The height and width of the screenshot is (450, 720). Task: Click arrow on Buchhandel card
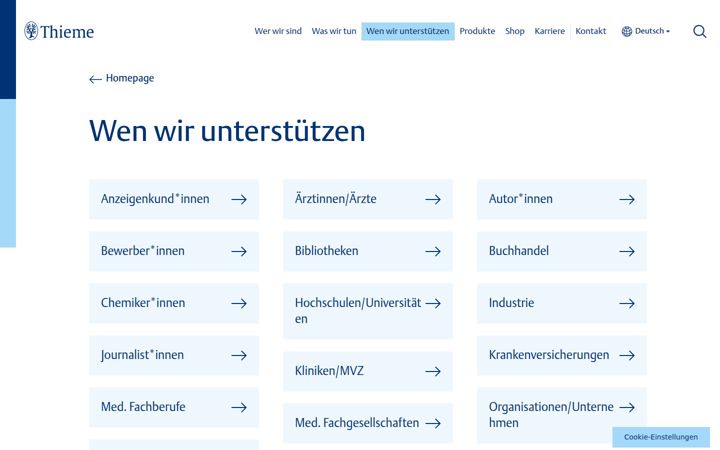tap(627, 251)
